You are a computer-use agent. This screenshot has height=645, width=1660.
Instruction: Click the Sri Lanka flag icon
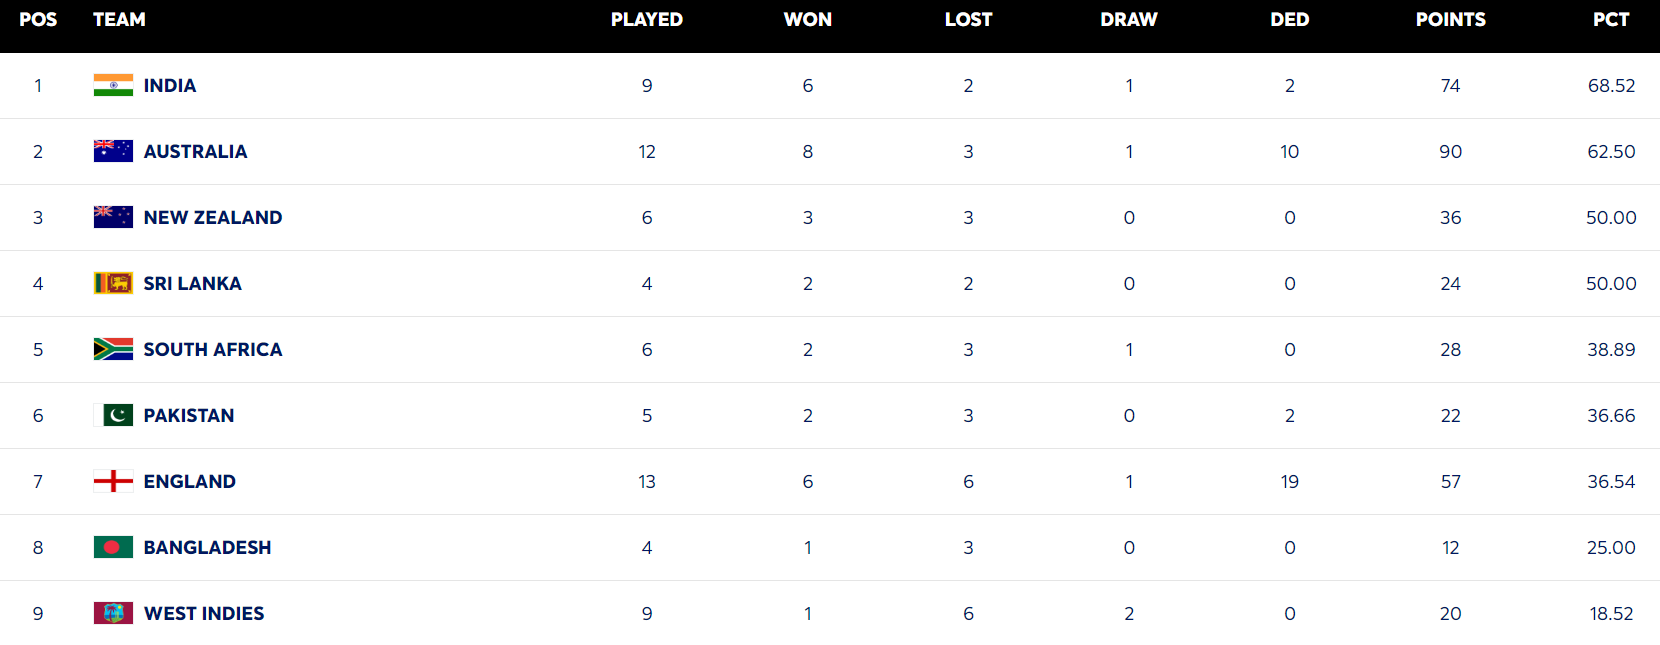tap(113, 283)
